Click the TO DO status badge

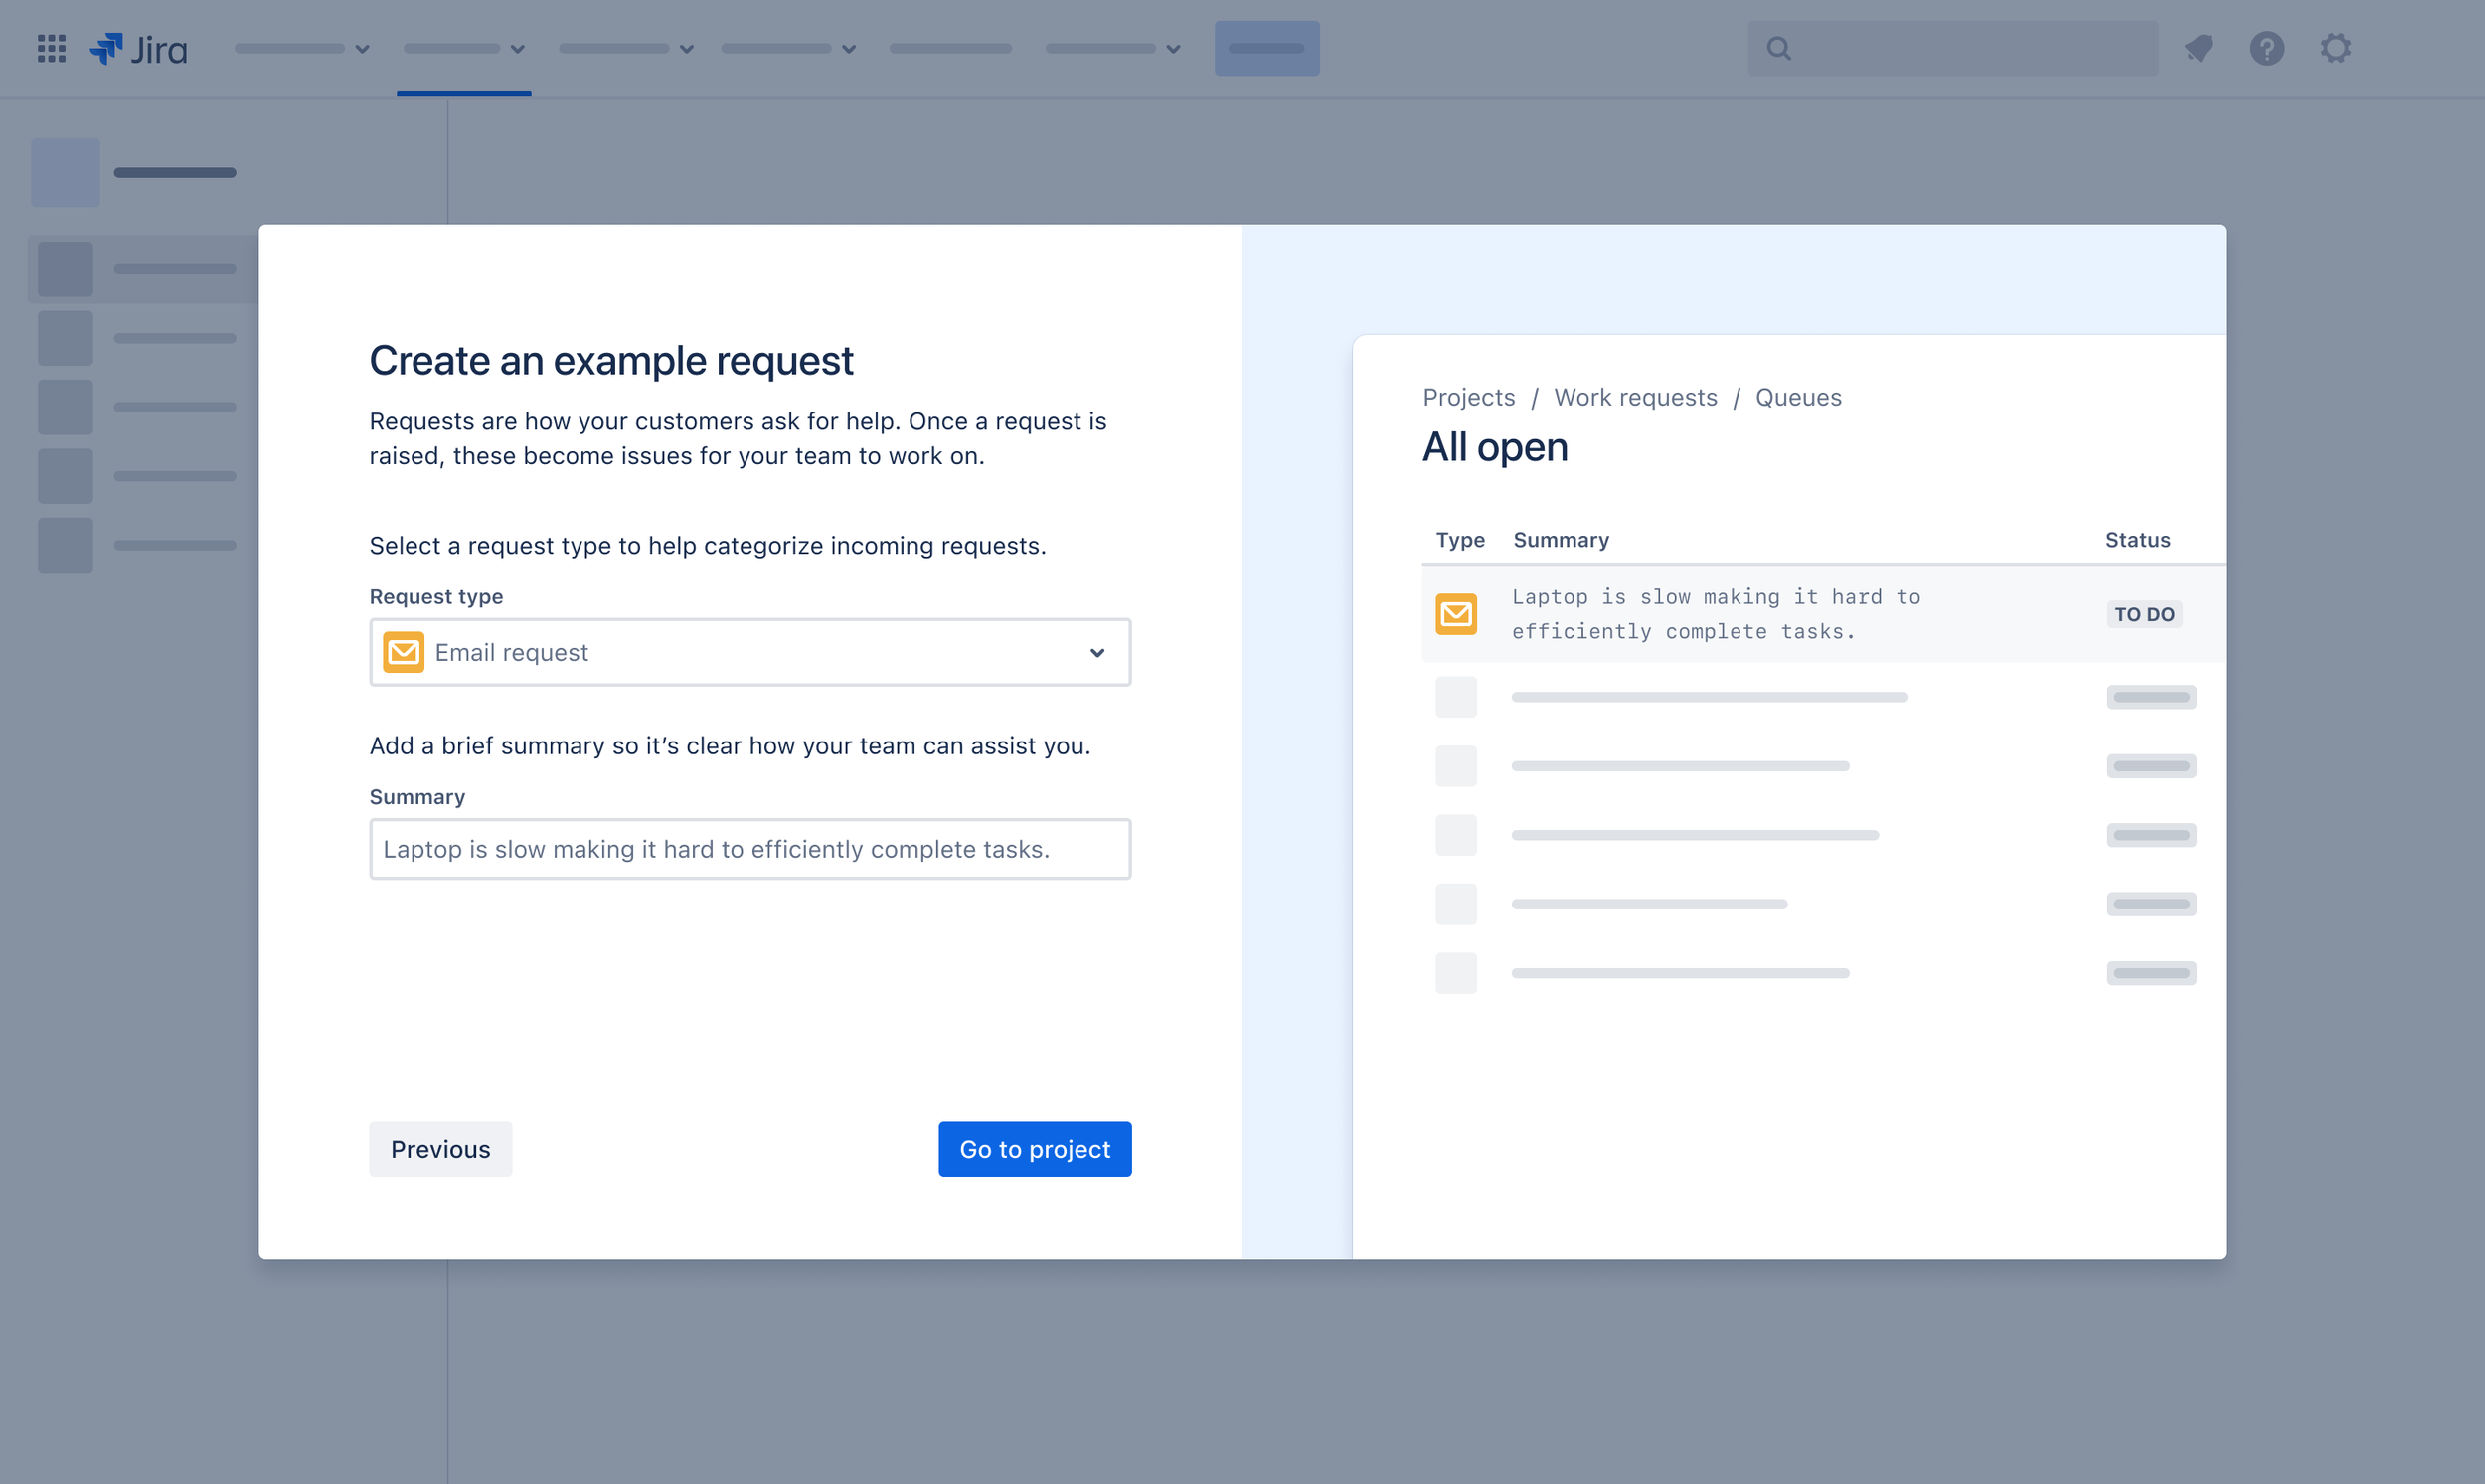coord(2144,614)
